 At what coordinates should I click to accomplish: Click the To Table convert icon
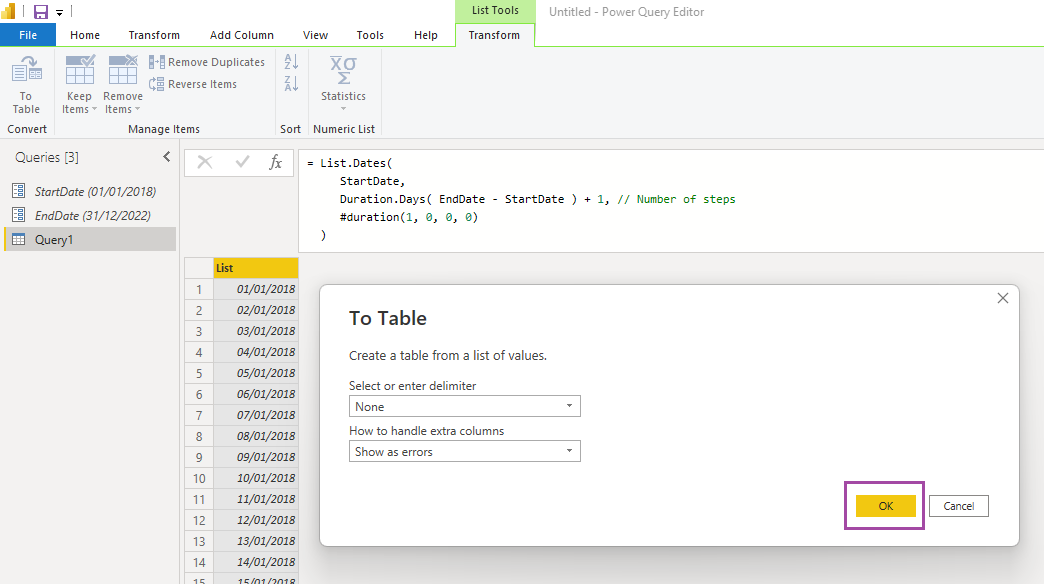[27, 85]
